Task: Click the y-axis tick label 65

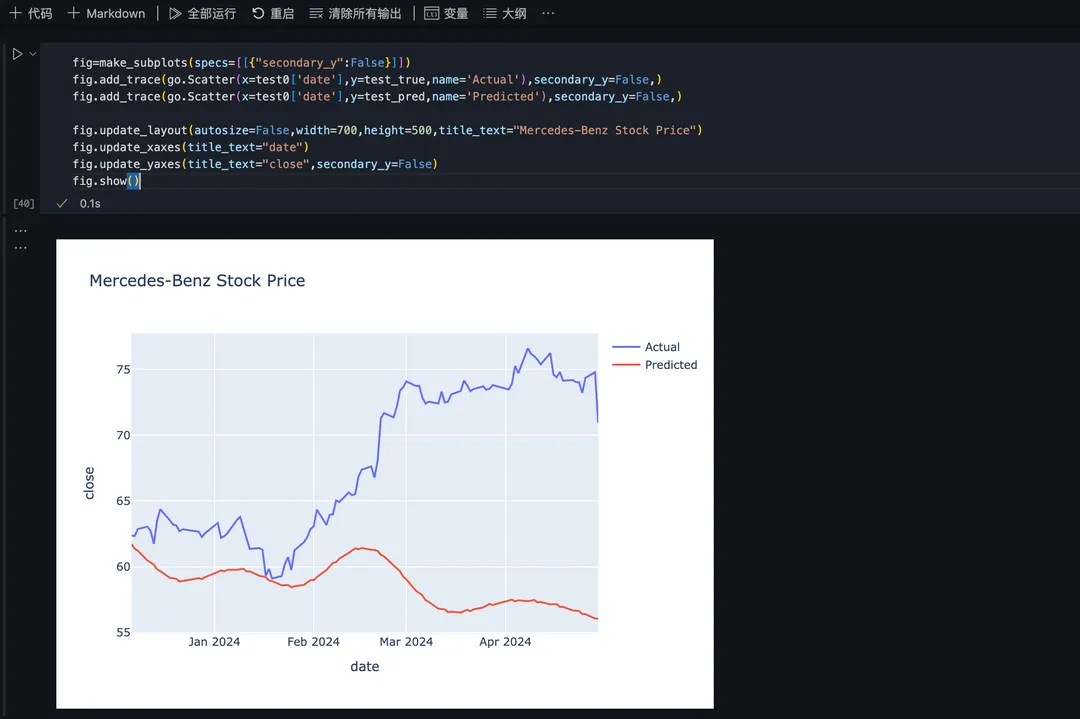Action: pyautogui.click(x=123, y=501)
